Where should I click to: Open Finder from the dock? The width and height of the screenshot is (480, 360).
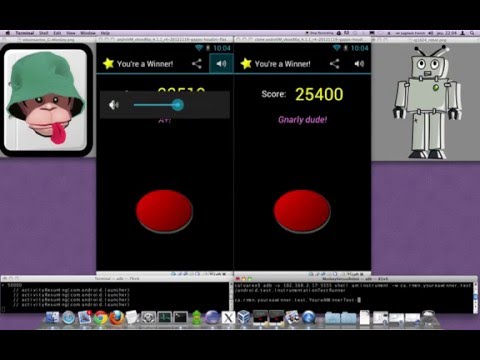[52, 318]
